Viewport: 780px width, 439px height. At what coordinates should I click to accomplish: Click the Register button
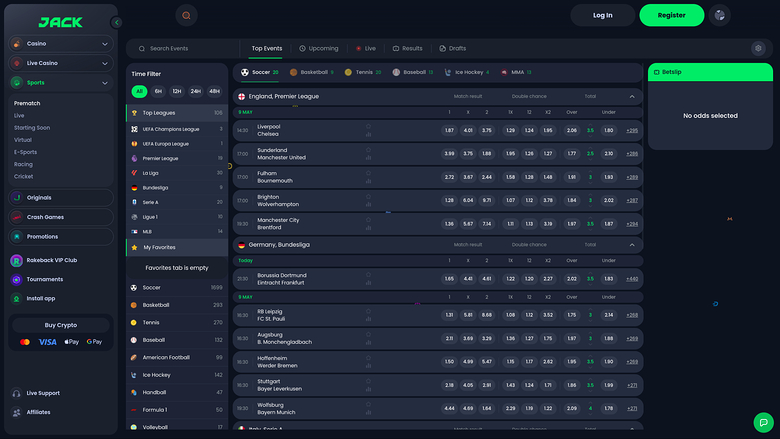(672, 15)
